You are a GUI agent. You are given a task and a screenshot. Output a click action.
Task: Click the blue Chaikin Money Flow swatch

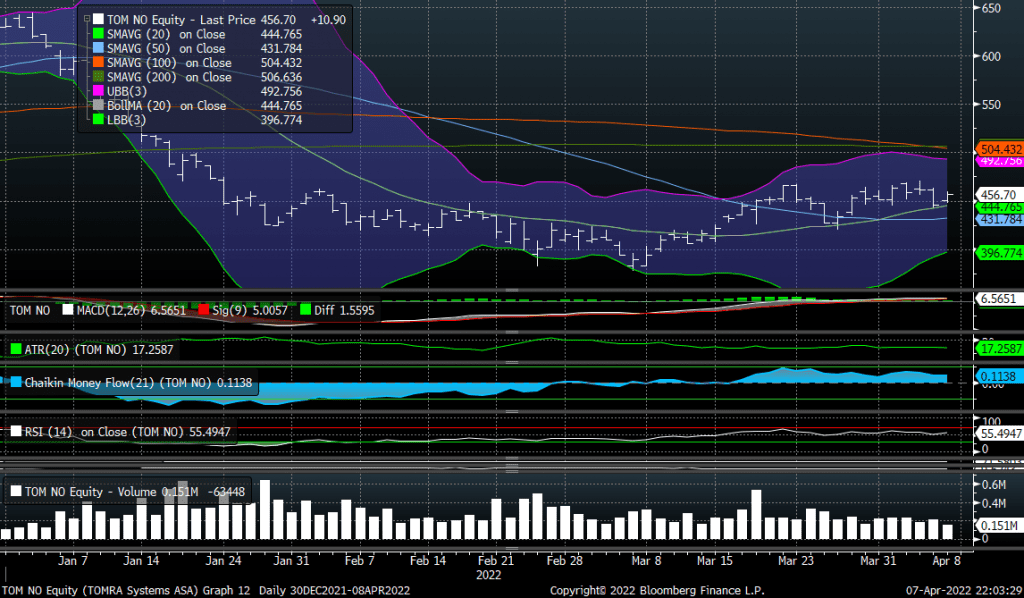pyautogui.click(x=16, y=382)
